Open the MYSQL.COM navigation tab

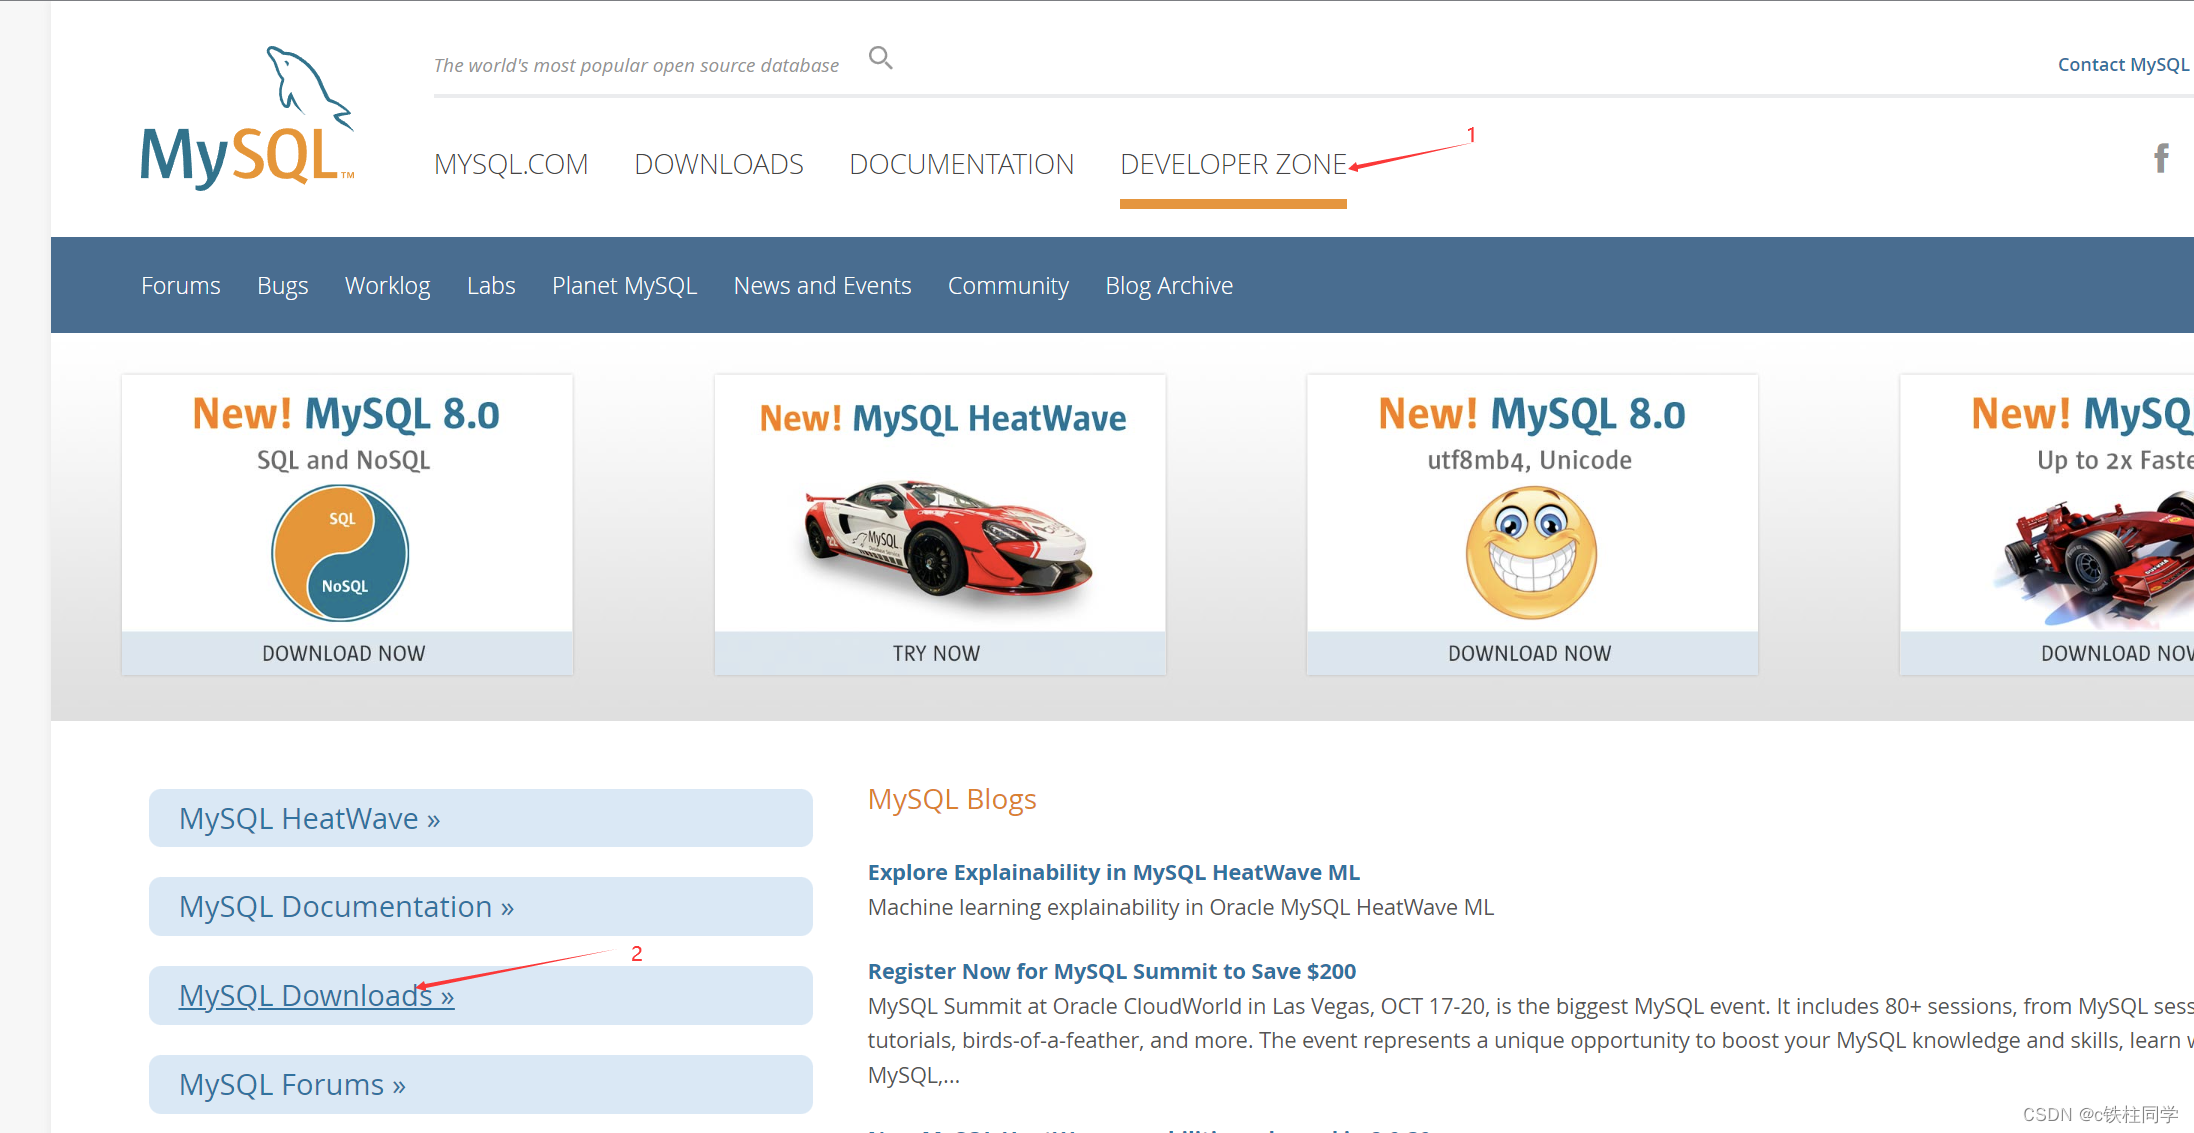point(511,164)
